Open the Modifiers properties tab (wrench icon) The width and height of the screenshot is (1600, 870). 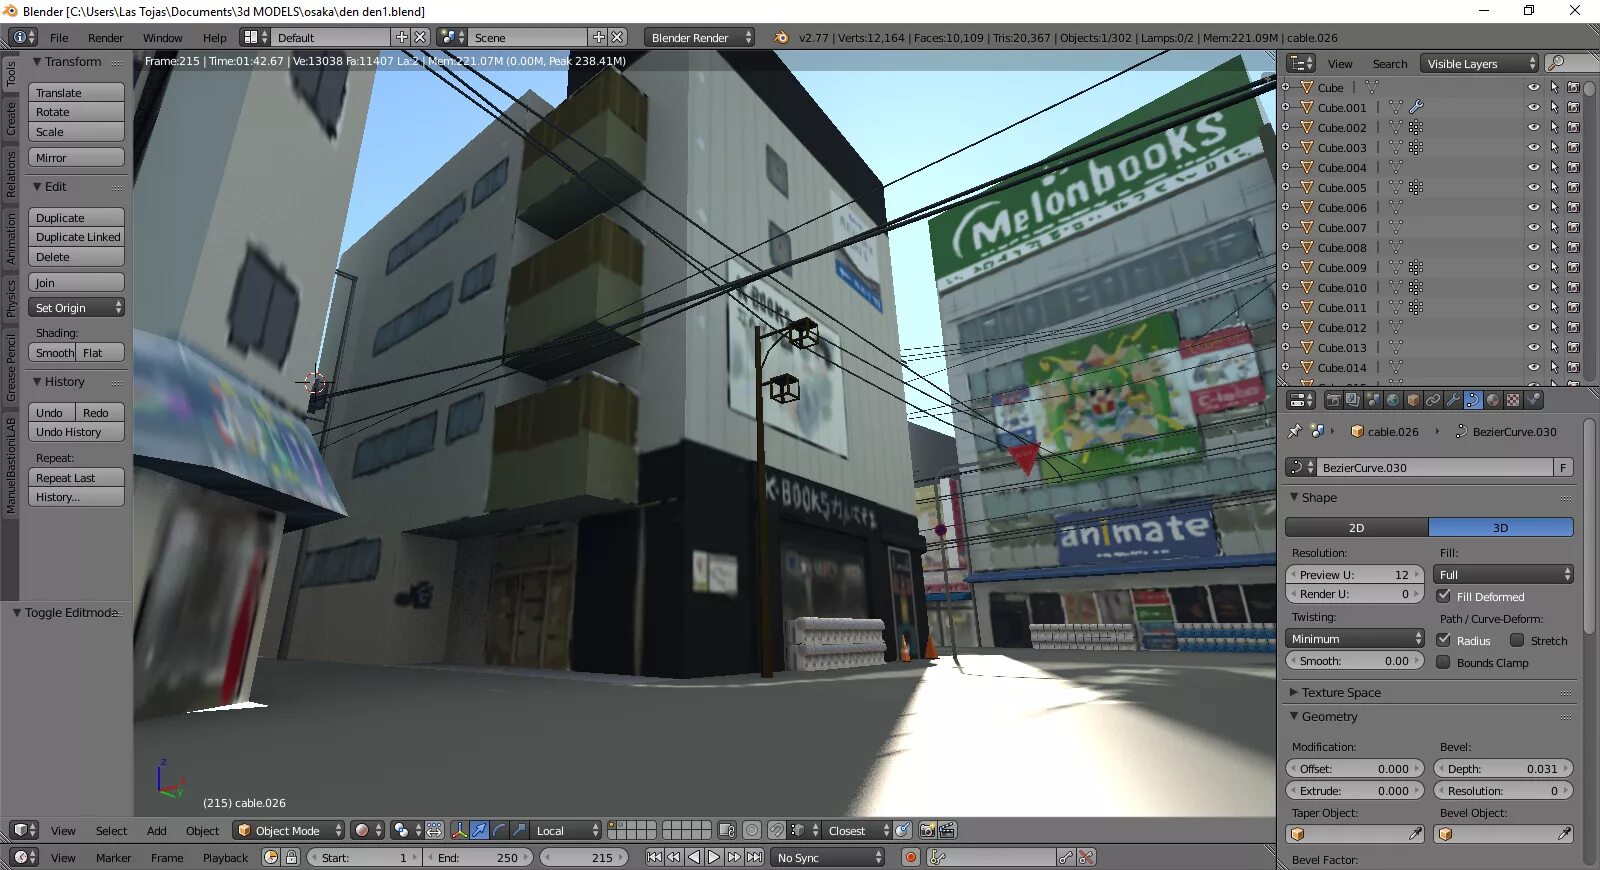1453,400
